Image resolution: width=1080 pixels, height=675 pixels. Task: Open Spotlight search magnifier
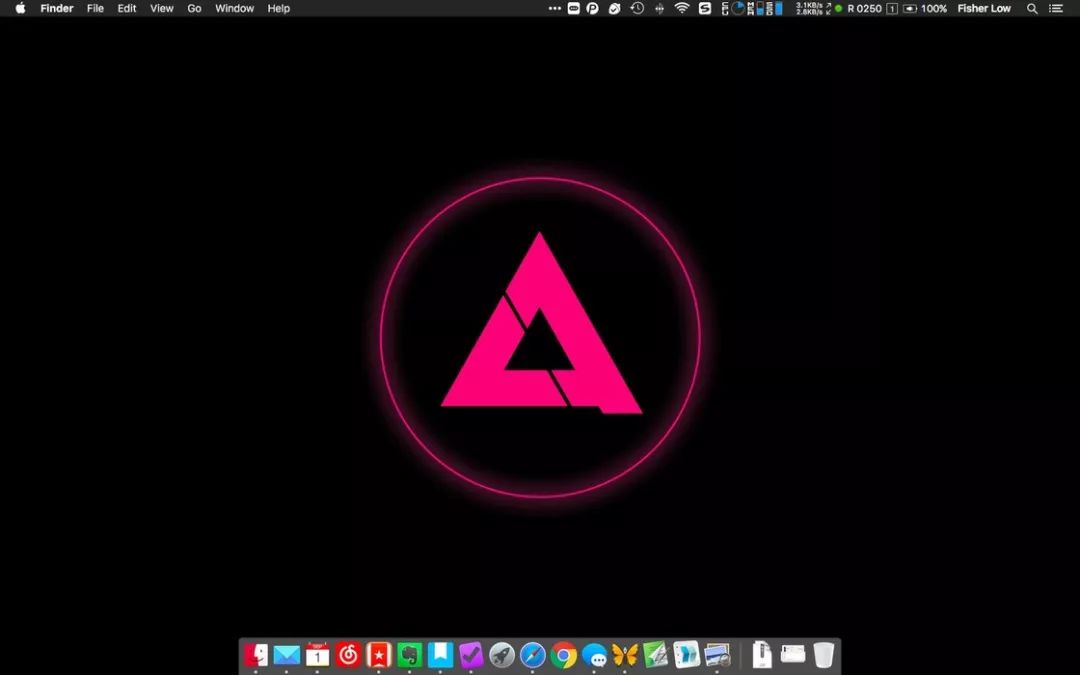tap(1032, 8)
